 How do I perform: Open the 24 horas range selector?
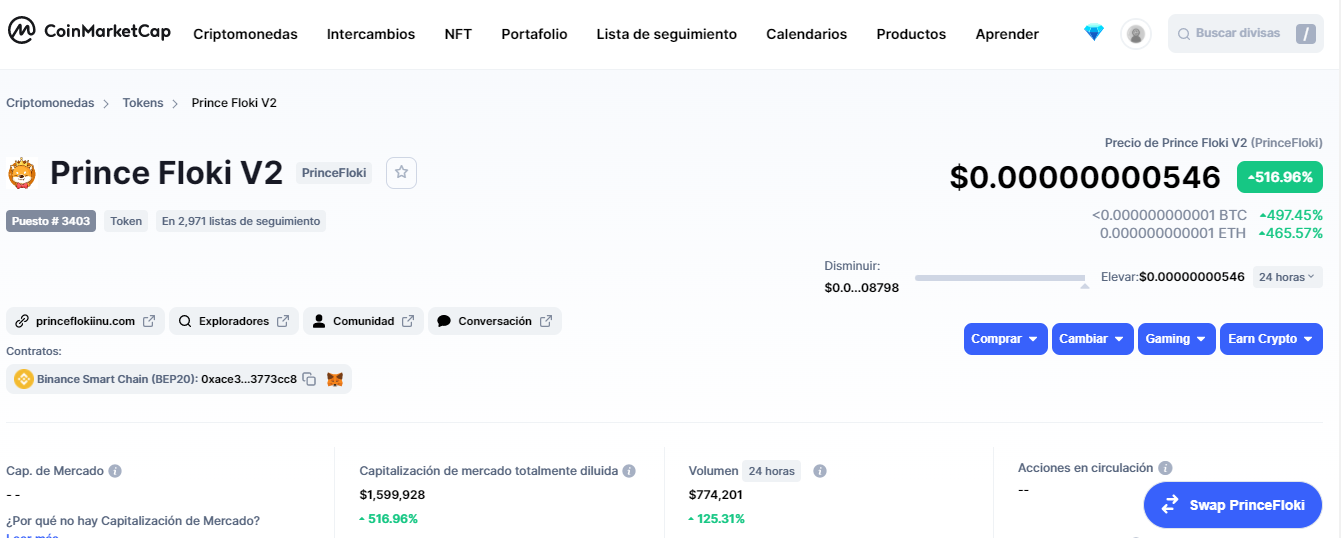(1287, 277)
